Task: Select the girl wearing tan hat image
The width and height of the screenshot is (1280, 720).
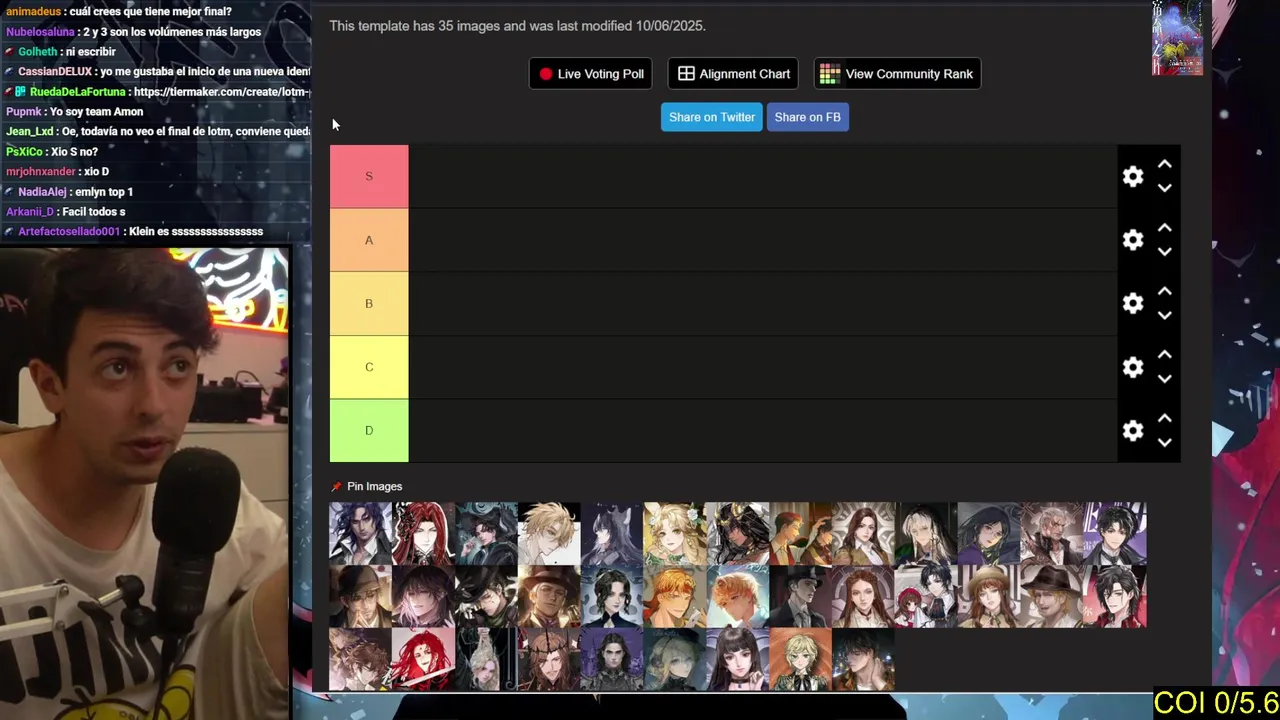Action: click(989, 596)
